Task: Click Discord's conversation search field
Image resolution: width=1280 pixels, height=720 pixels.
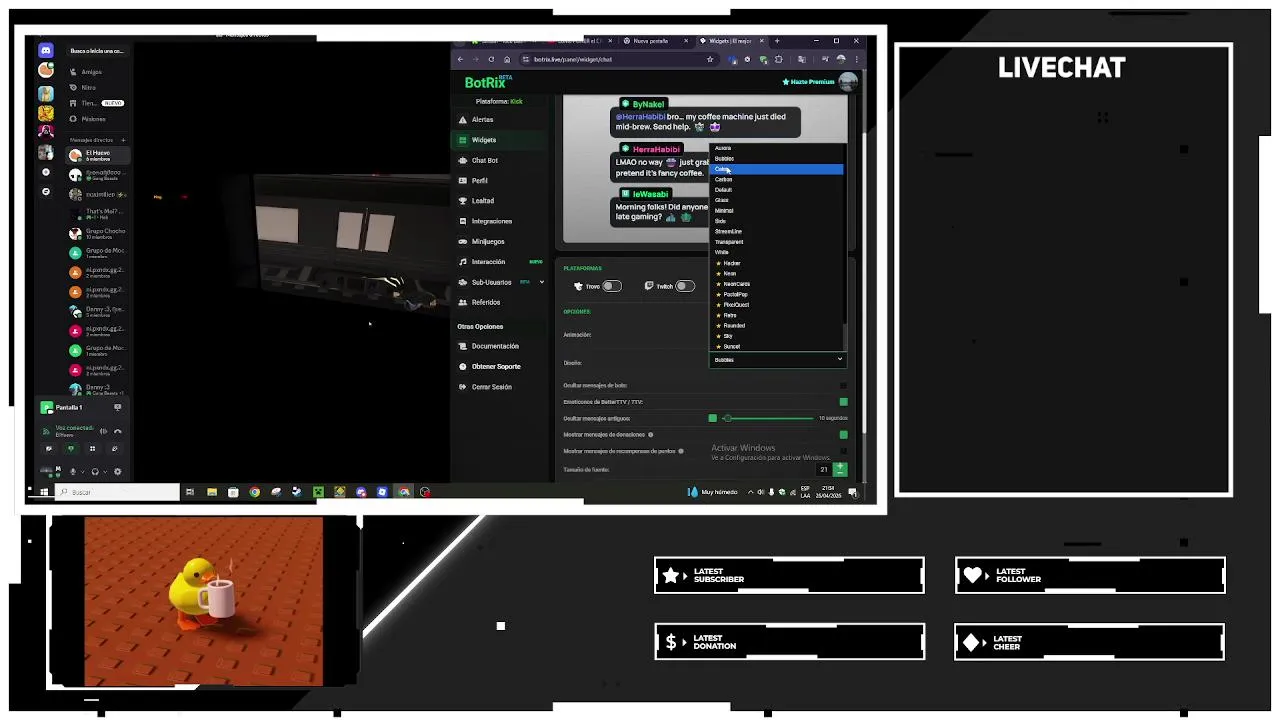Action: tap(97, 51)
